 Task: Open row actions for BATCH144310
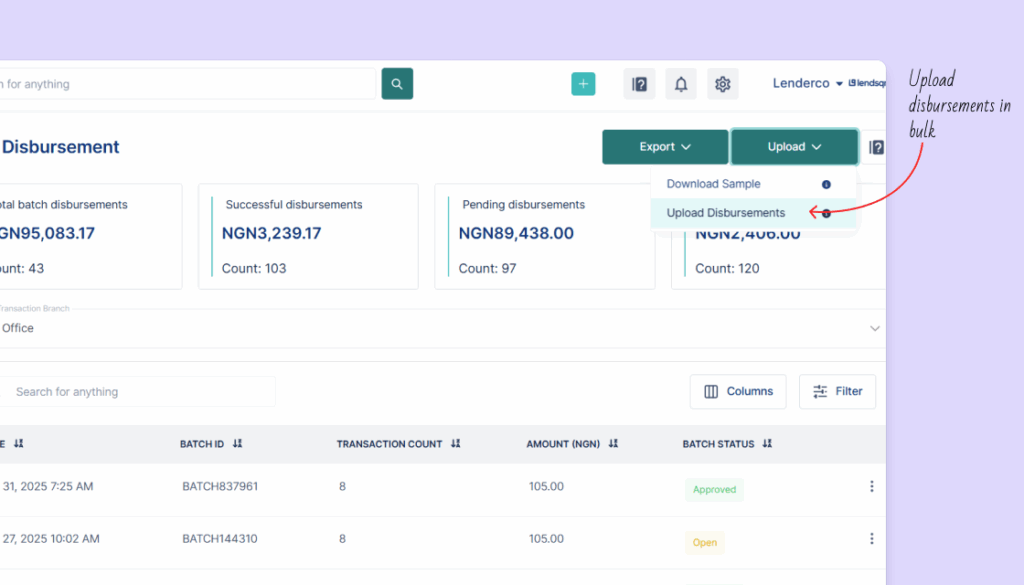871,539
